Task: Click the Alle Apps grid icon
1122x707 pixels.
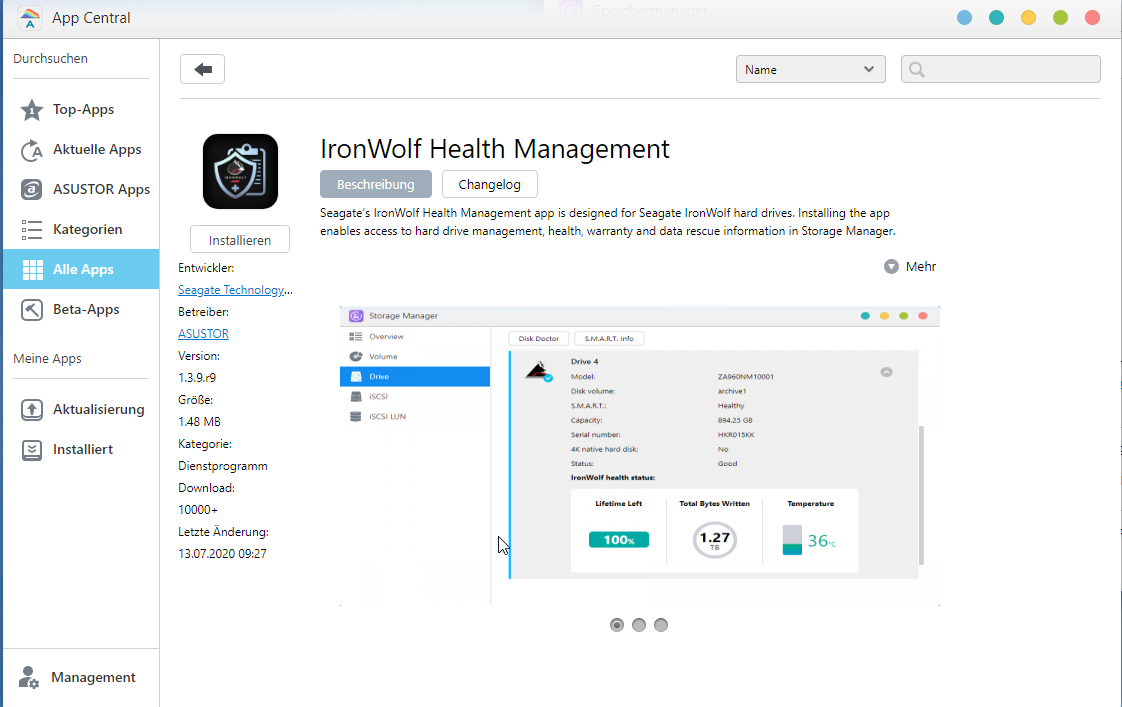Action: [x=32, y=270]
